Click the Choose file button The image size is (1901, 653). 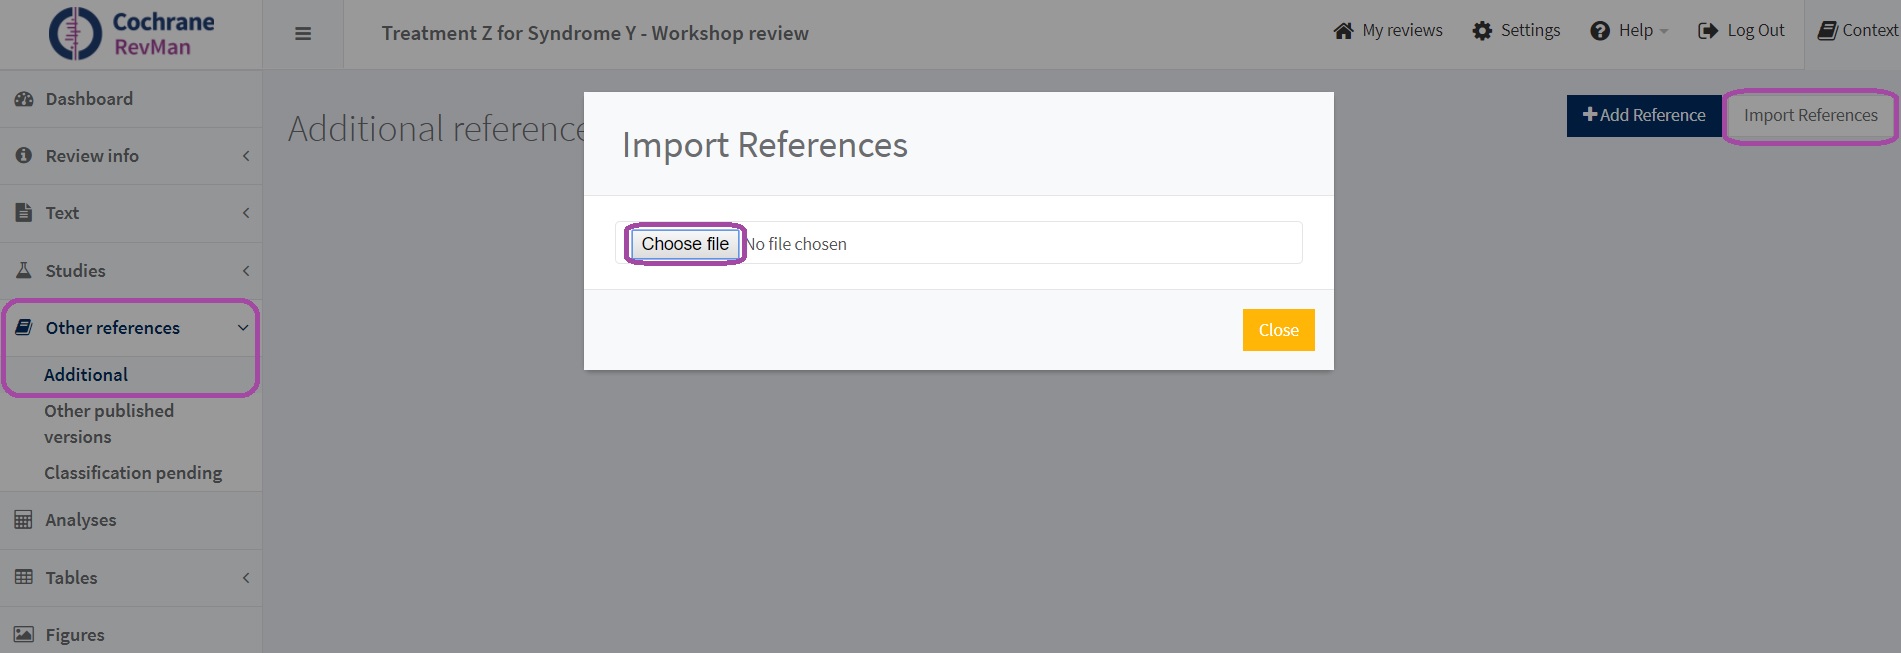tap(685, 244)
